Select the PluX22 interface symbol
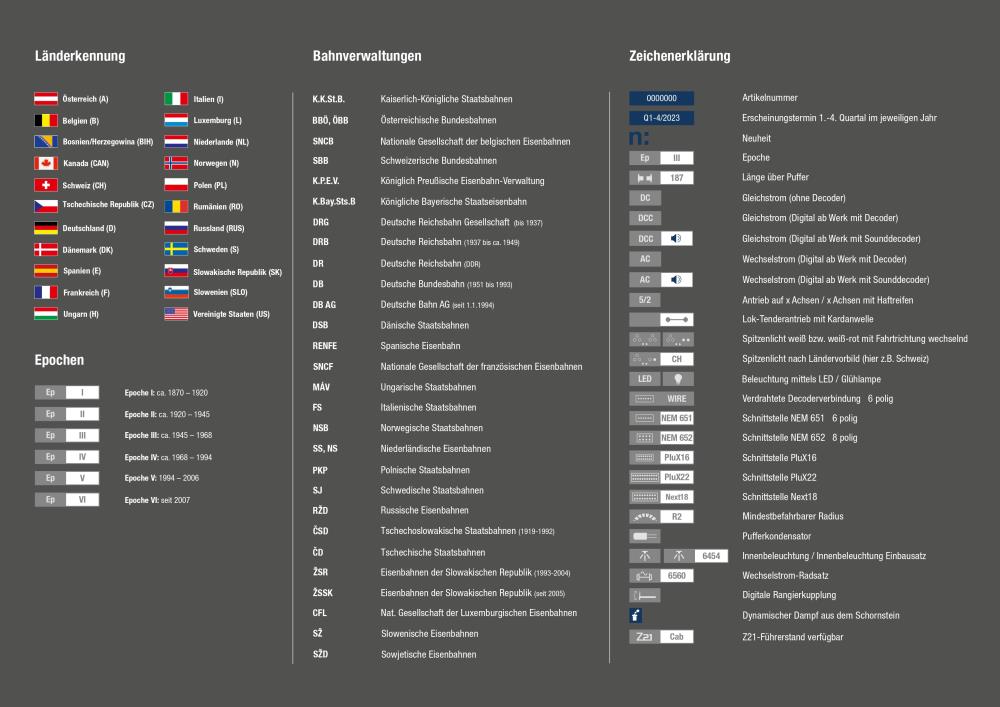Screen dimensions: 1000x707 (x=661, y=477)
